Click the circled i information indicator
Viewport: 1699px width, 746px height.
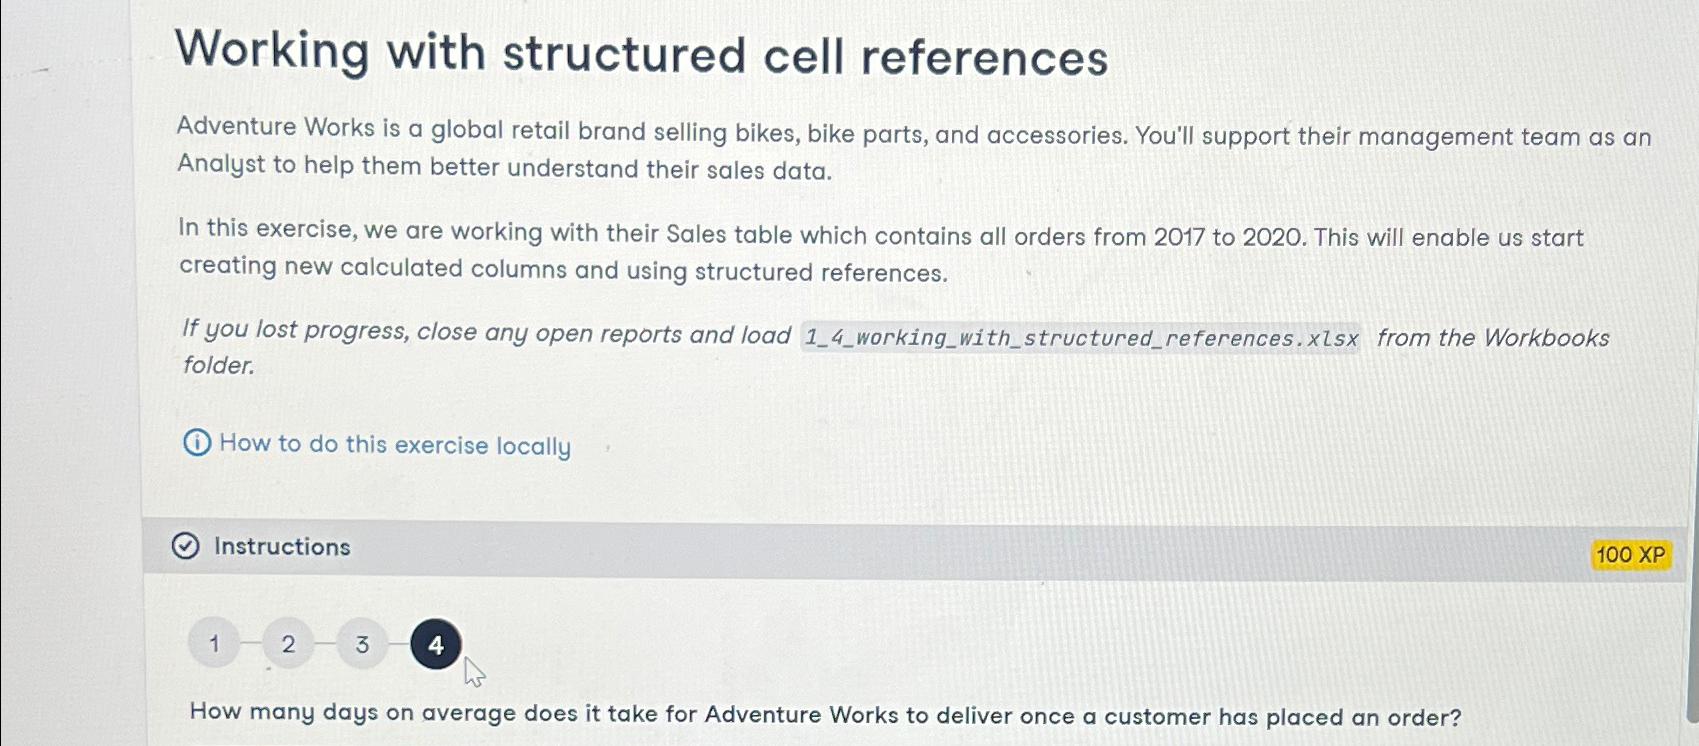click(x=196, y=444)
